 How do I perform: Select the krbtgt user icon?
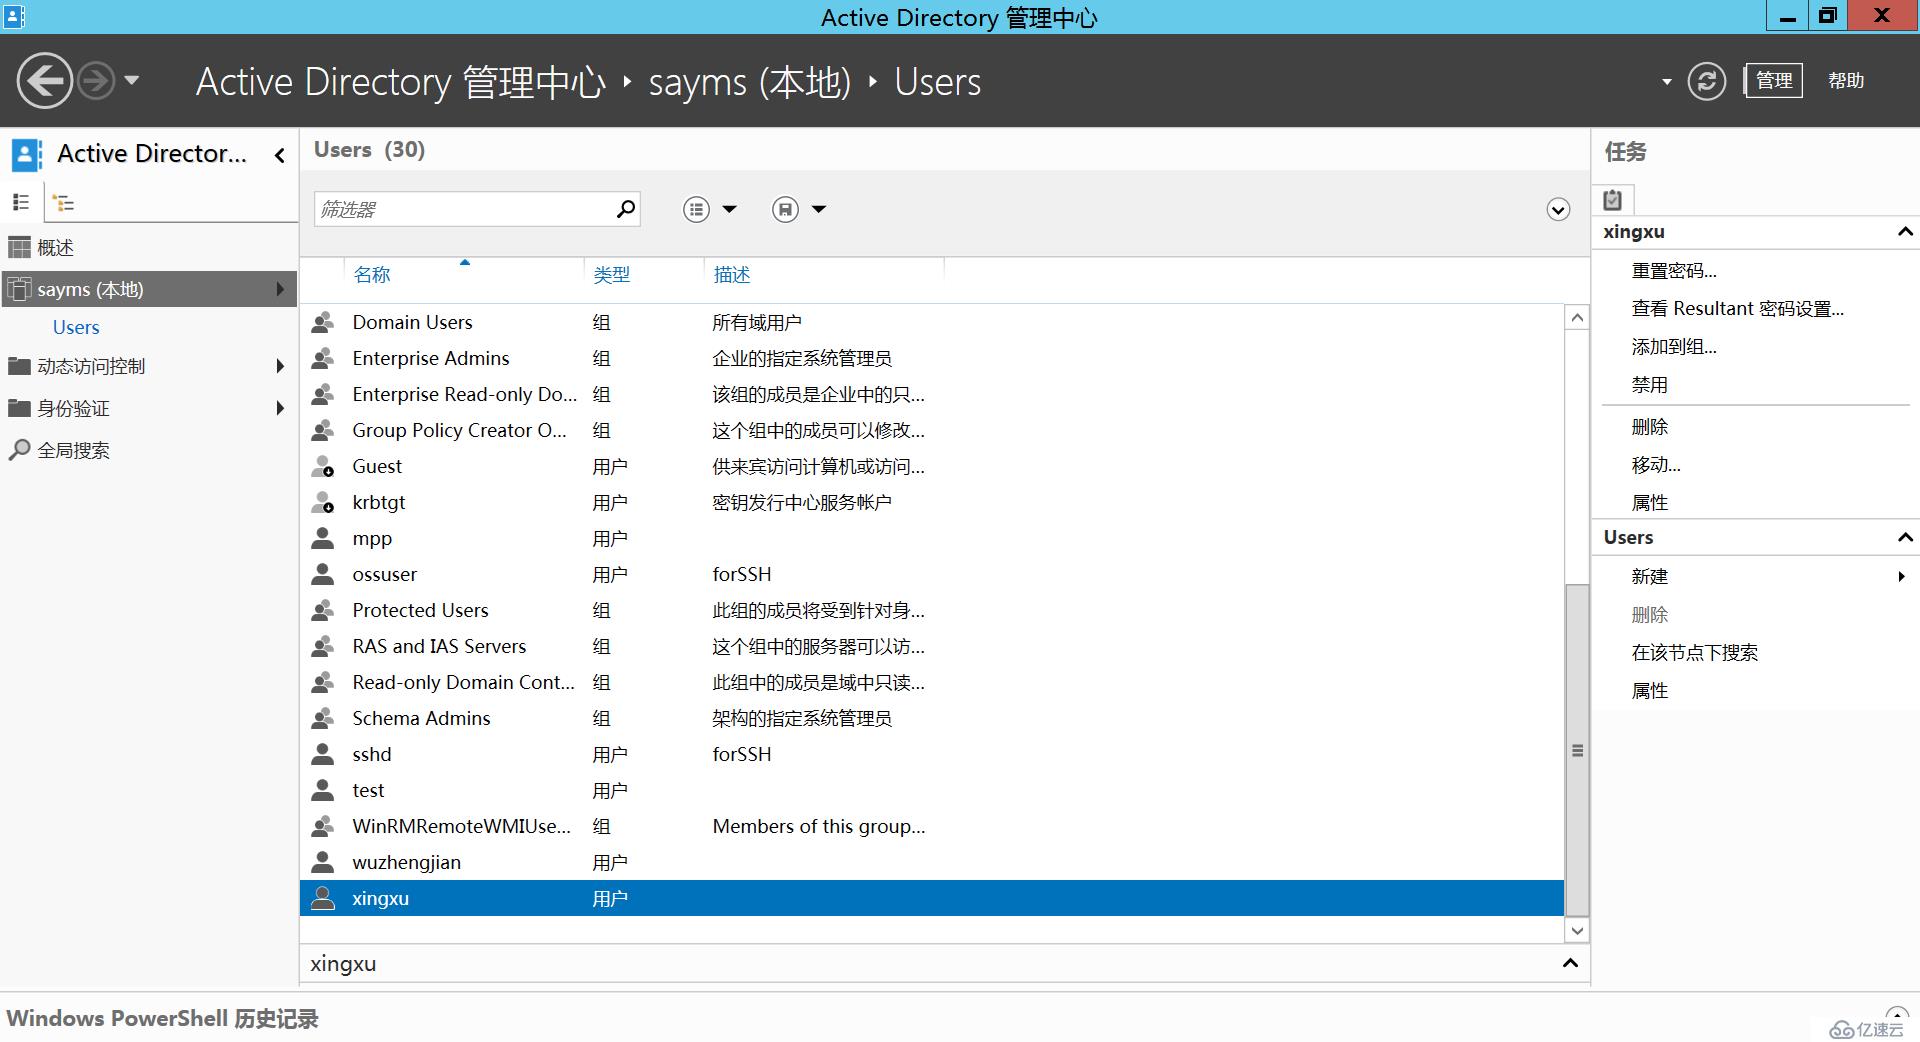(x=322, y=502)
